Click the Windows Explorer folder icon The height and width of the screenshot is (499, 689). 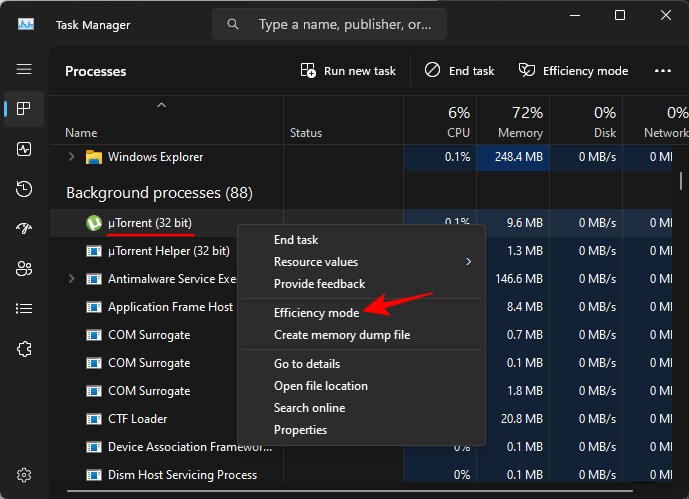tap(94, 157)
